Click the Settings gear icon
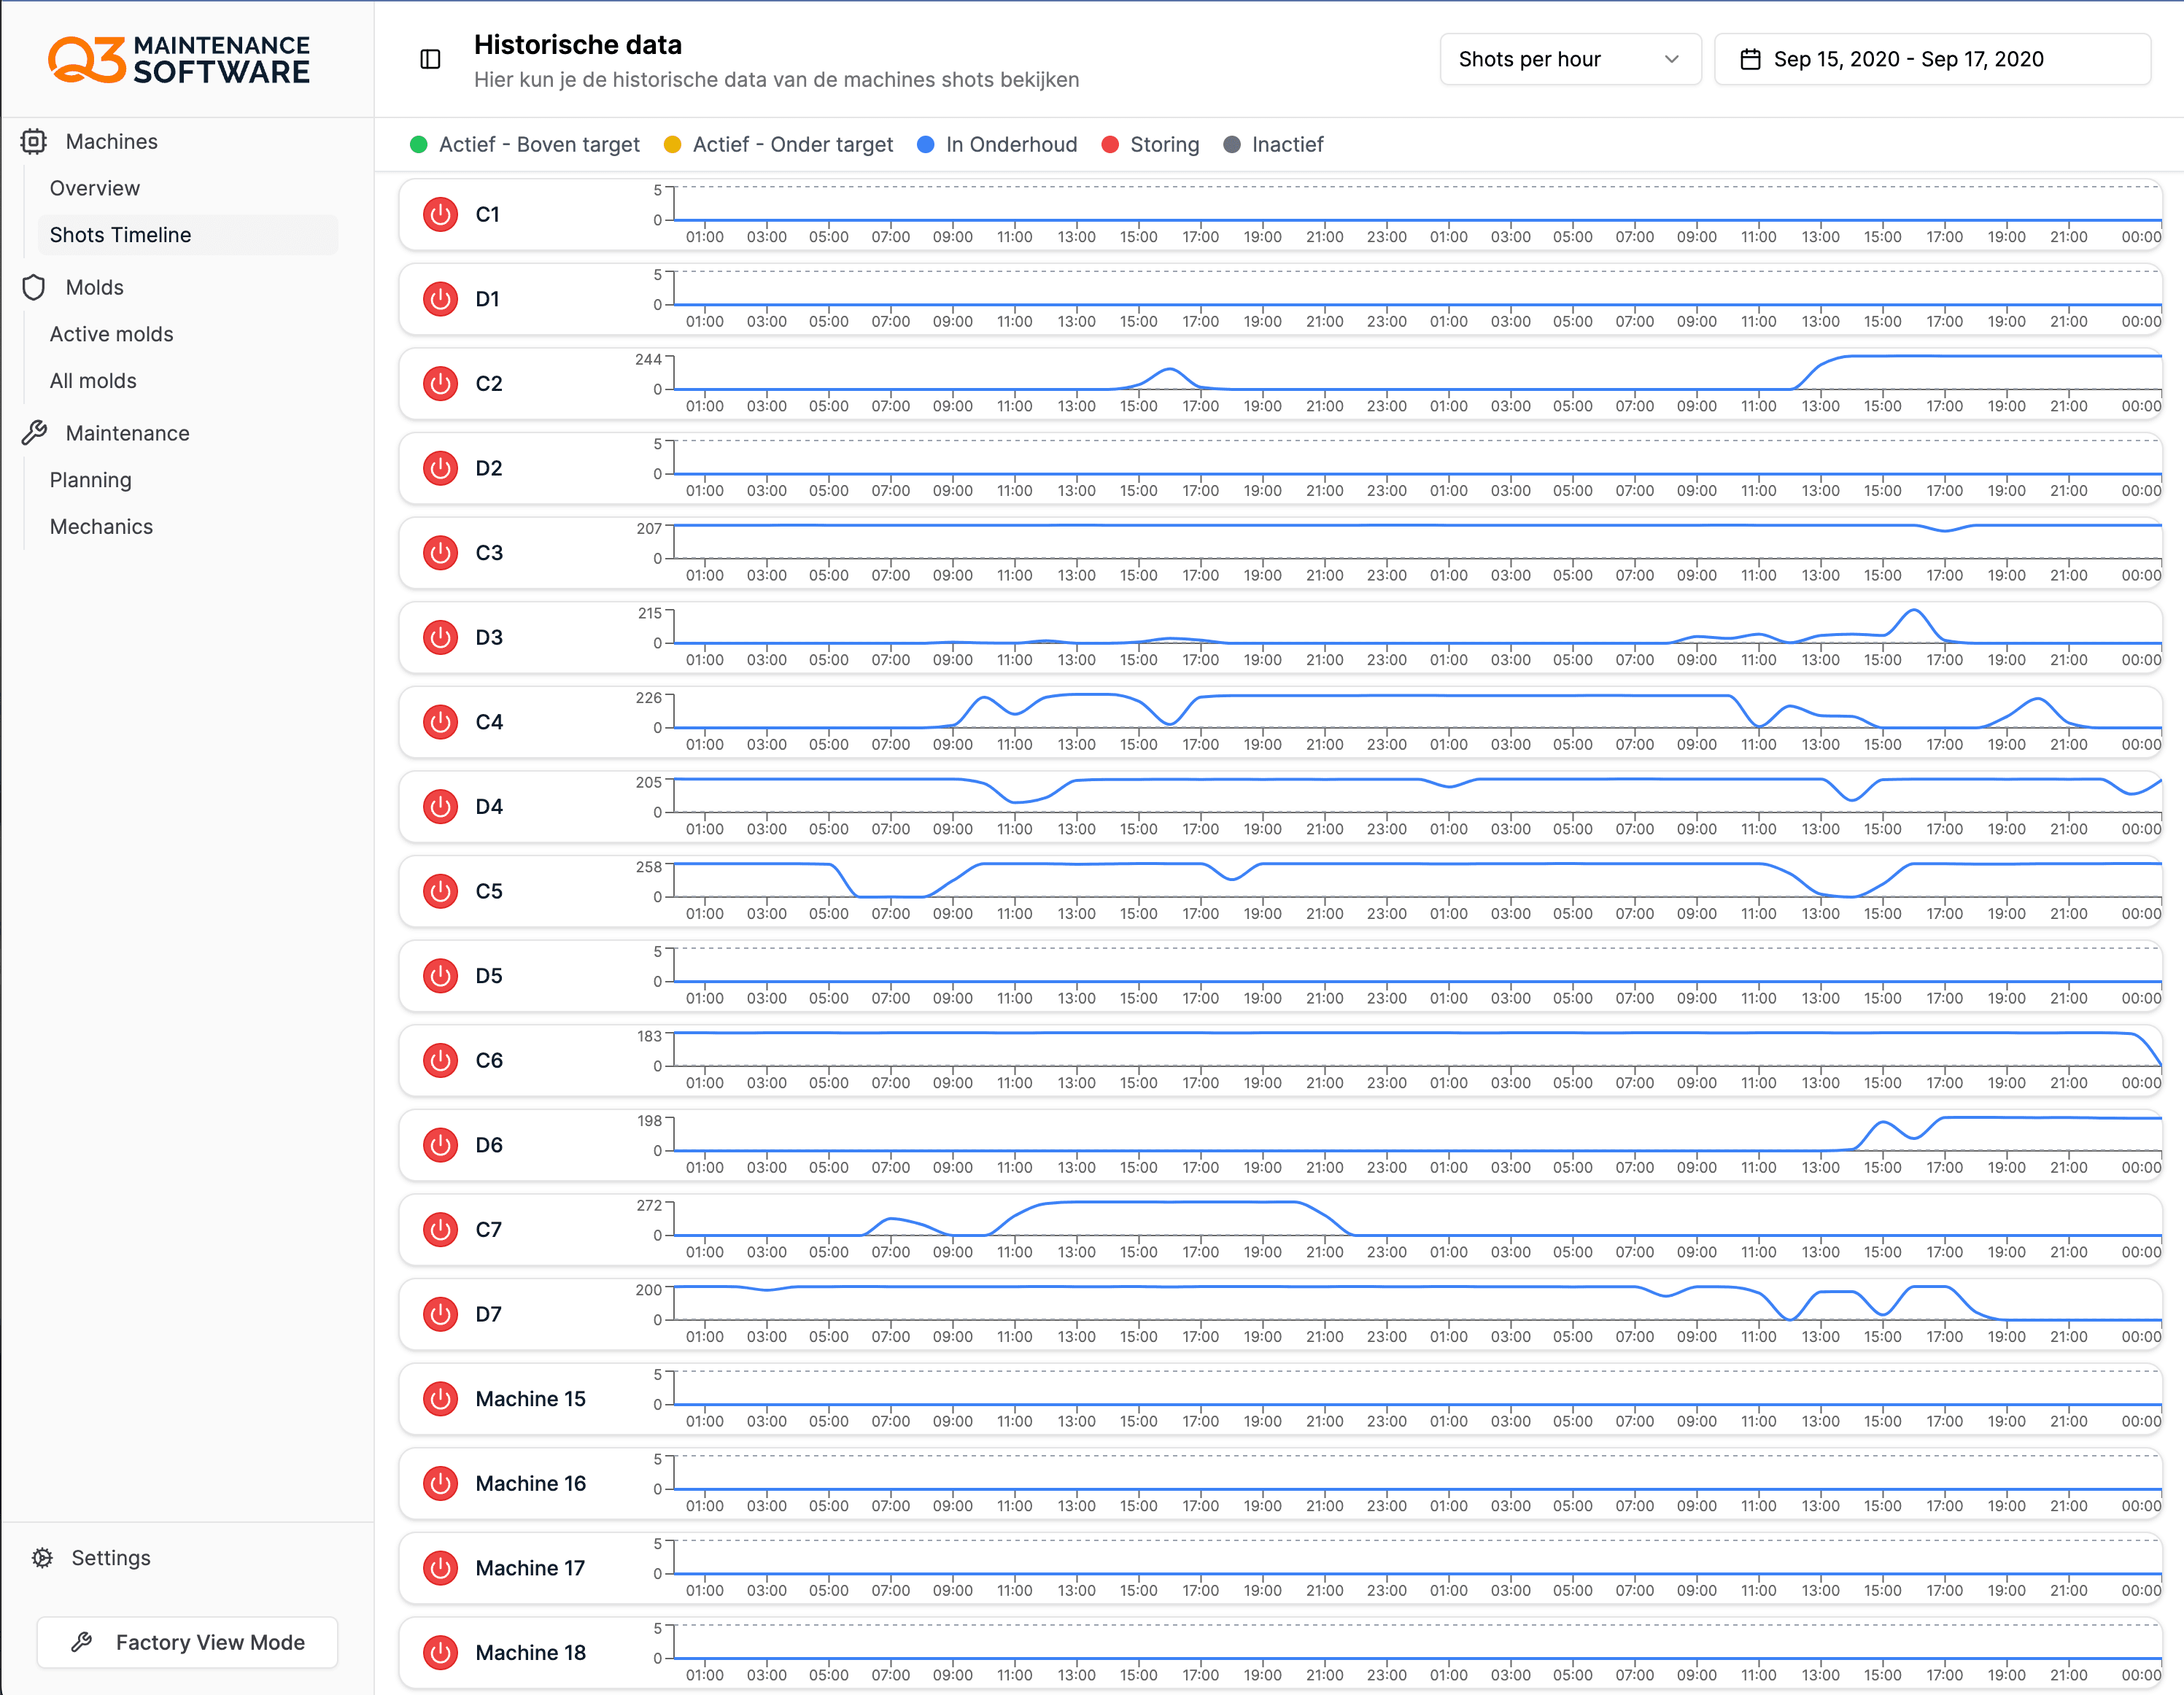 point(42,1558)
